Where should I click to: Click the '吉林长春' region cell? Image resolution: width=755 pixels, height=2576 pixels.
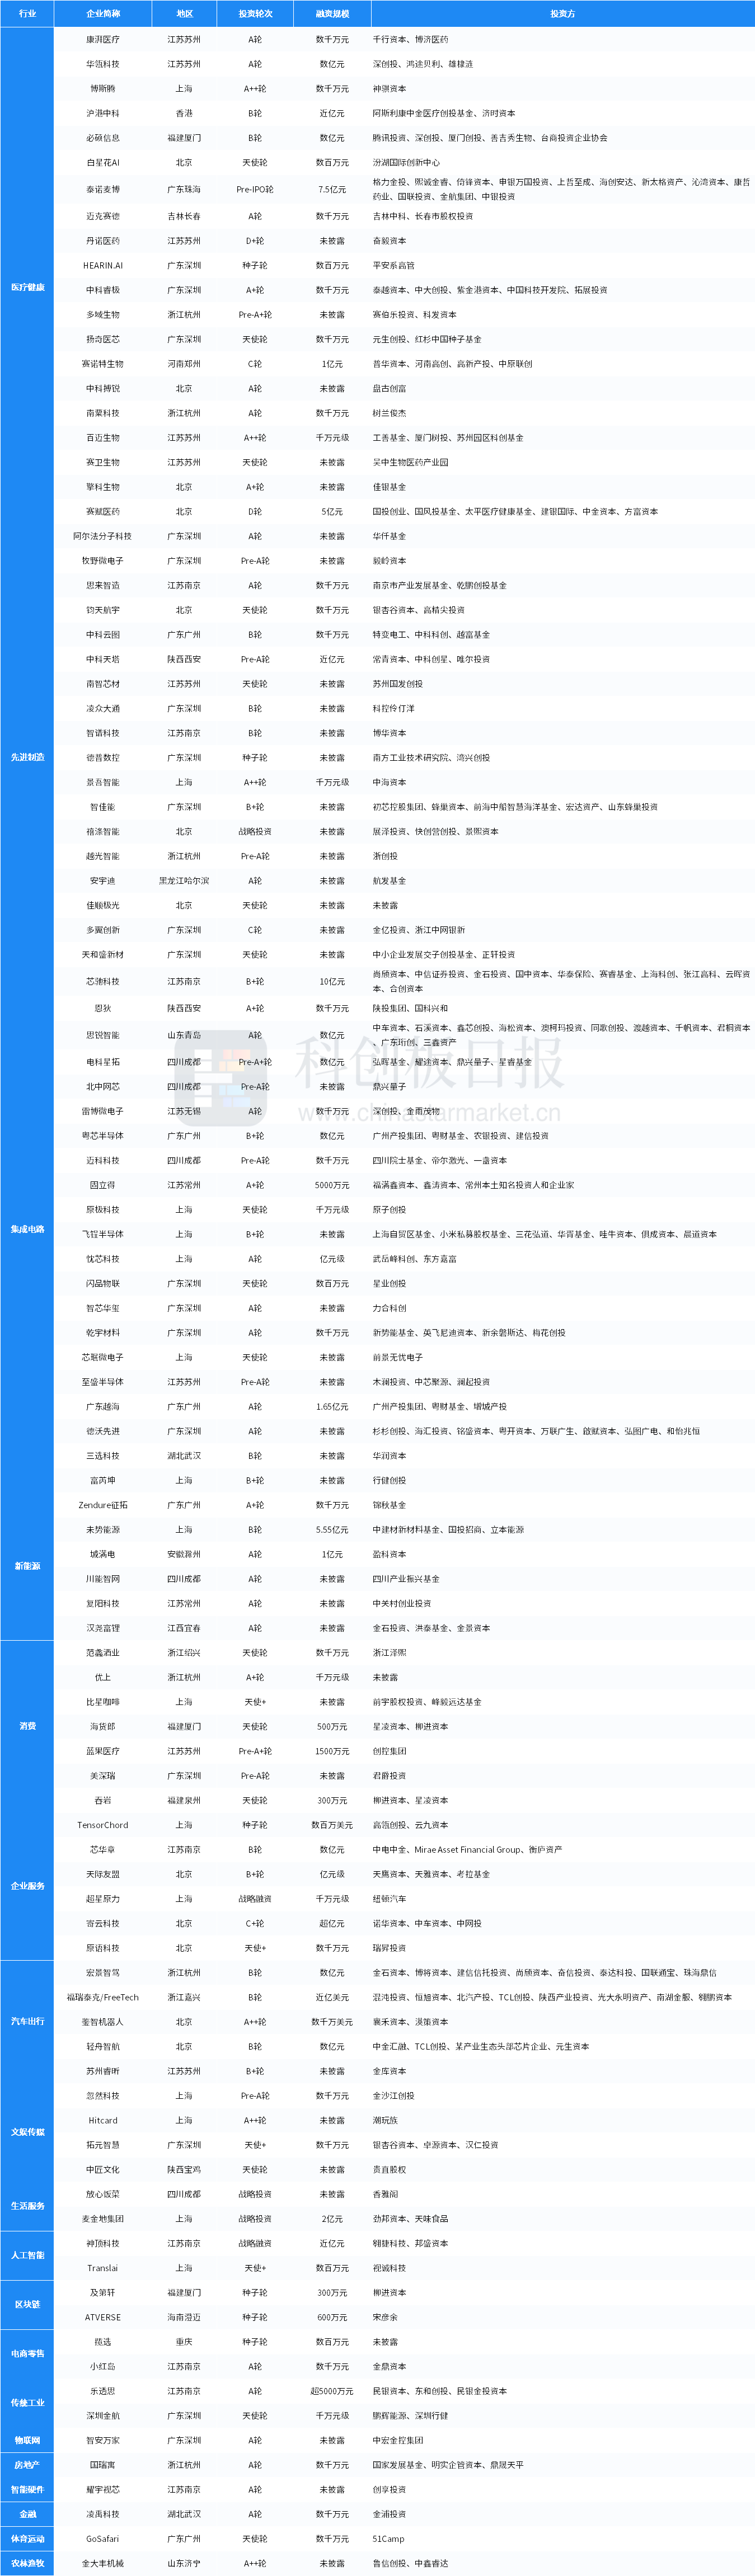tap(184, 216)
